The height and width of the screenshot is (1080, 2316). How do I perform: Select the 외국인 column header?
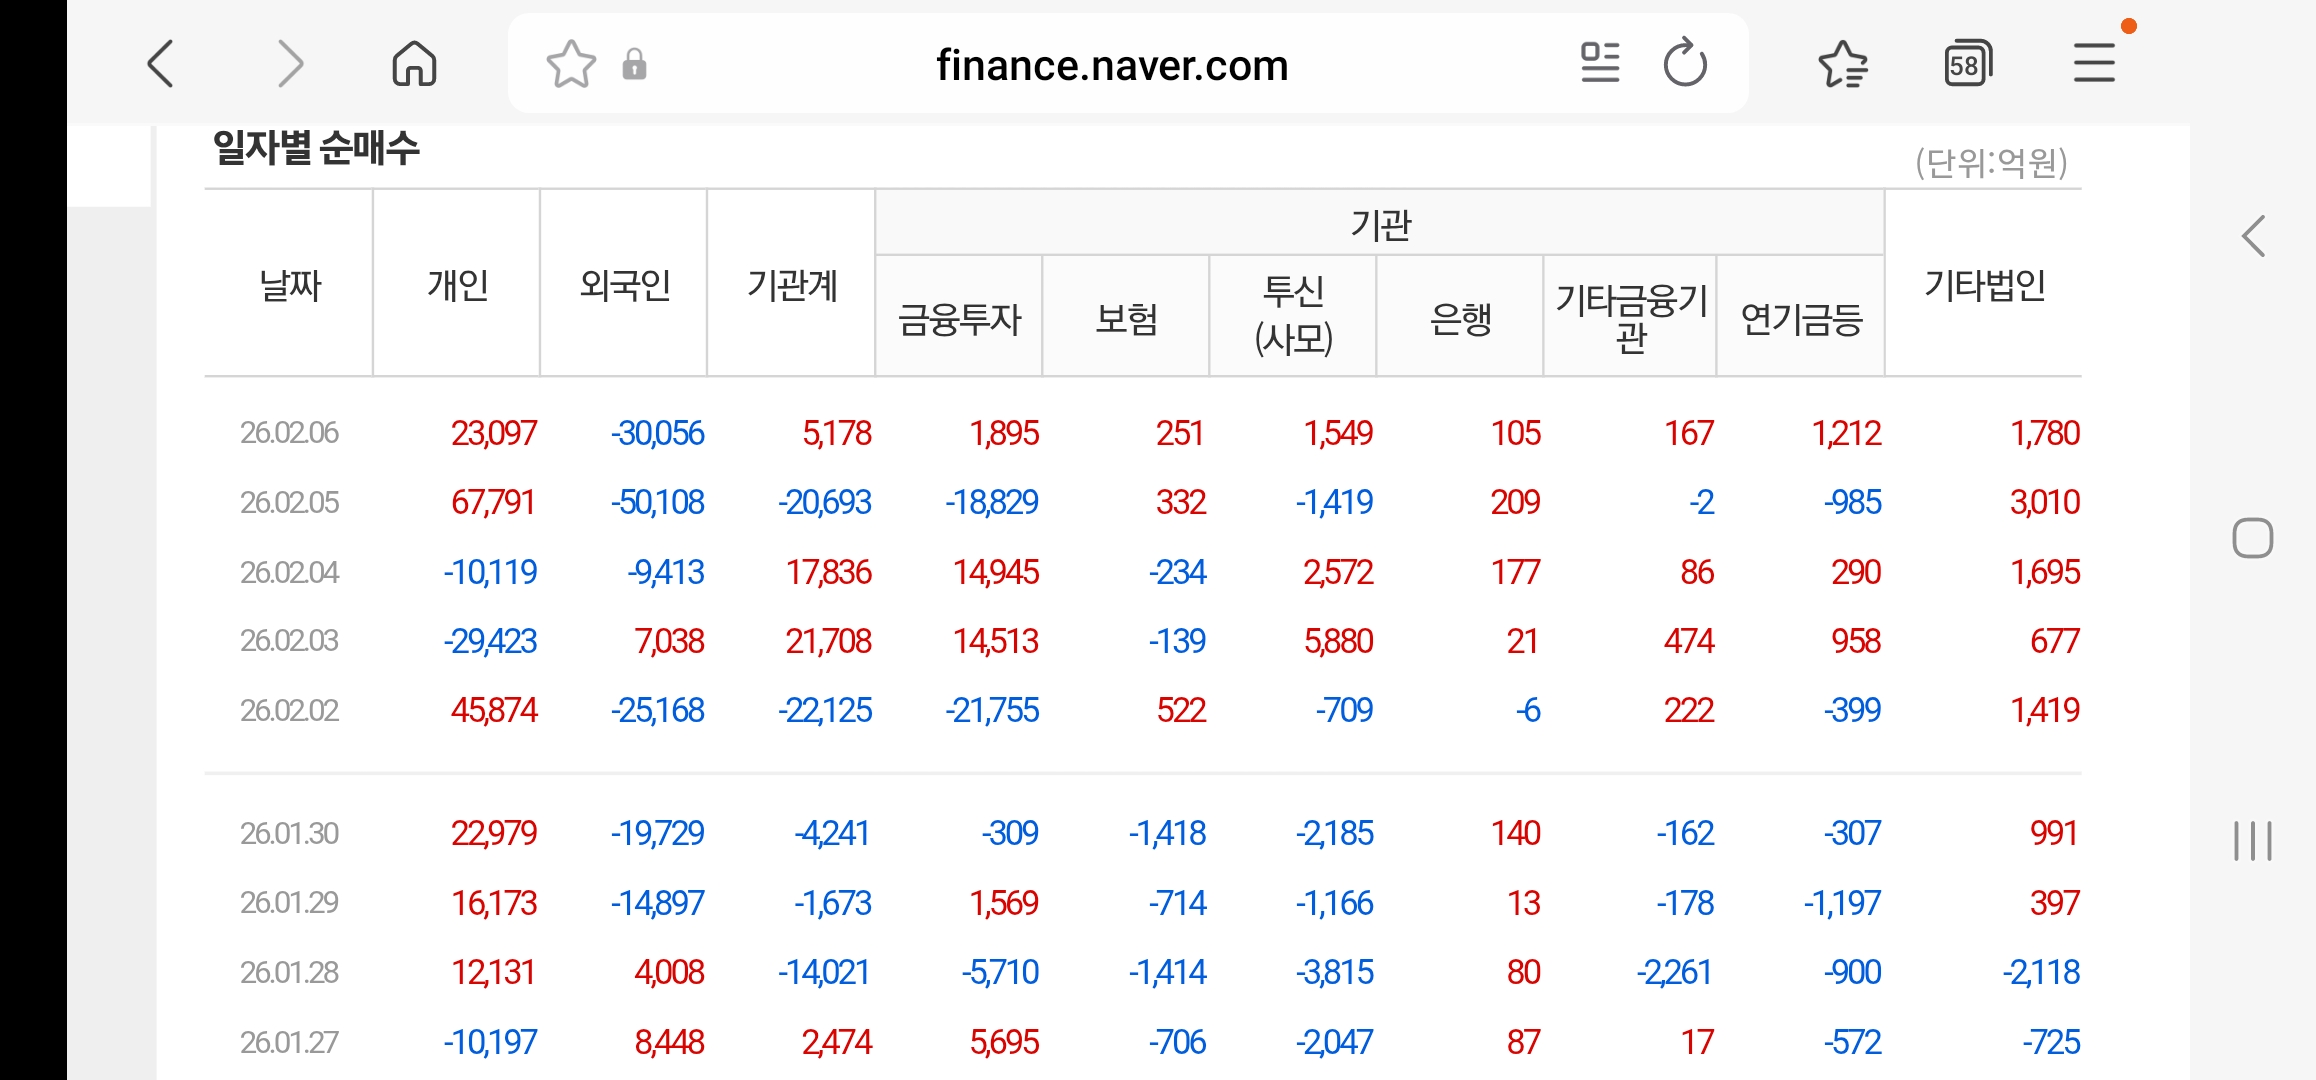click(624, 285)
